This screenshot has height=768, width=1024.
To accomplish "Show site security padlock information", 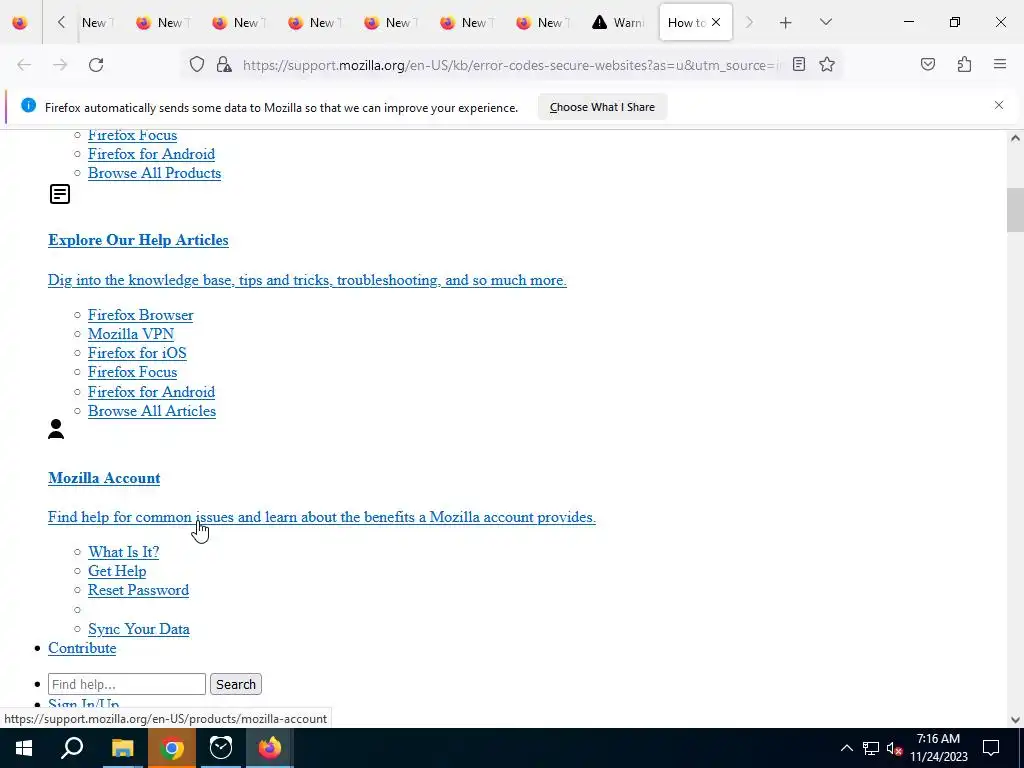I will (224, 65).
